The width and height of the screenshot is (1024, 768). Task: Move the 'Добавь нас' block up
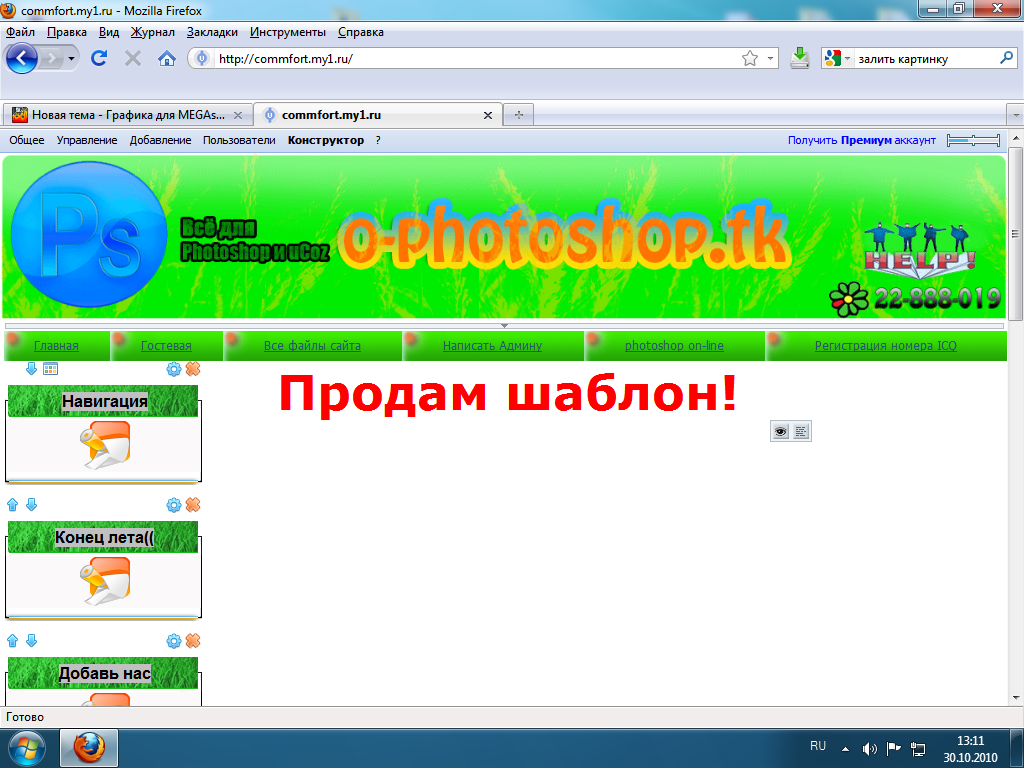coord(12,641)
